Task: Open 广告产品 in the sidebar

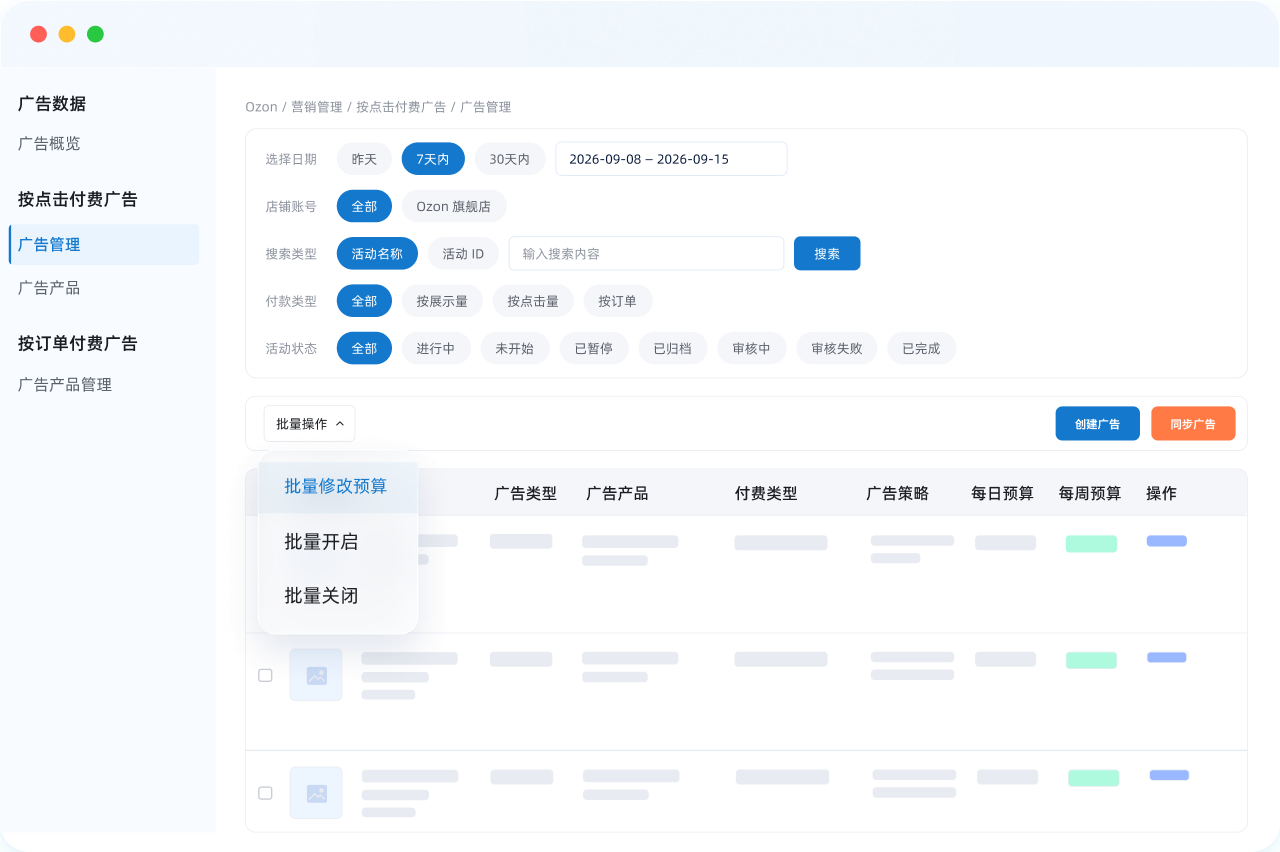Action: pos(49,288)
